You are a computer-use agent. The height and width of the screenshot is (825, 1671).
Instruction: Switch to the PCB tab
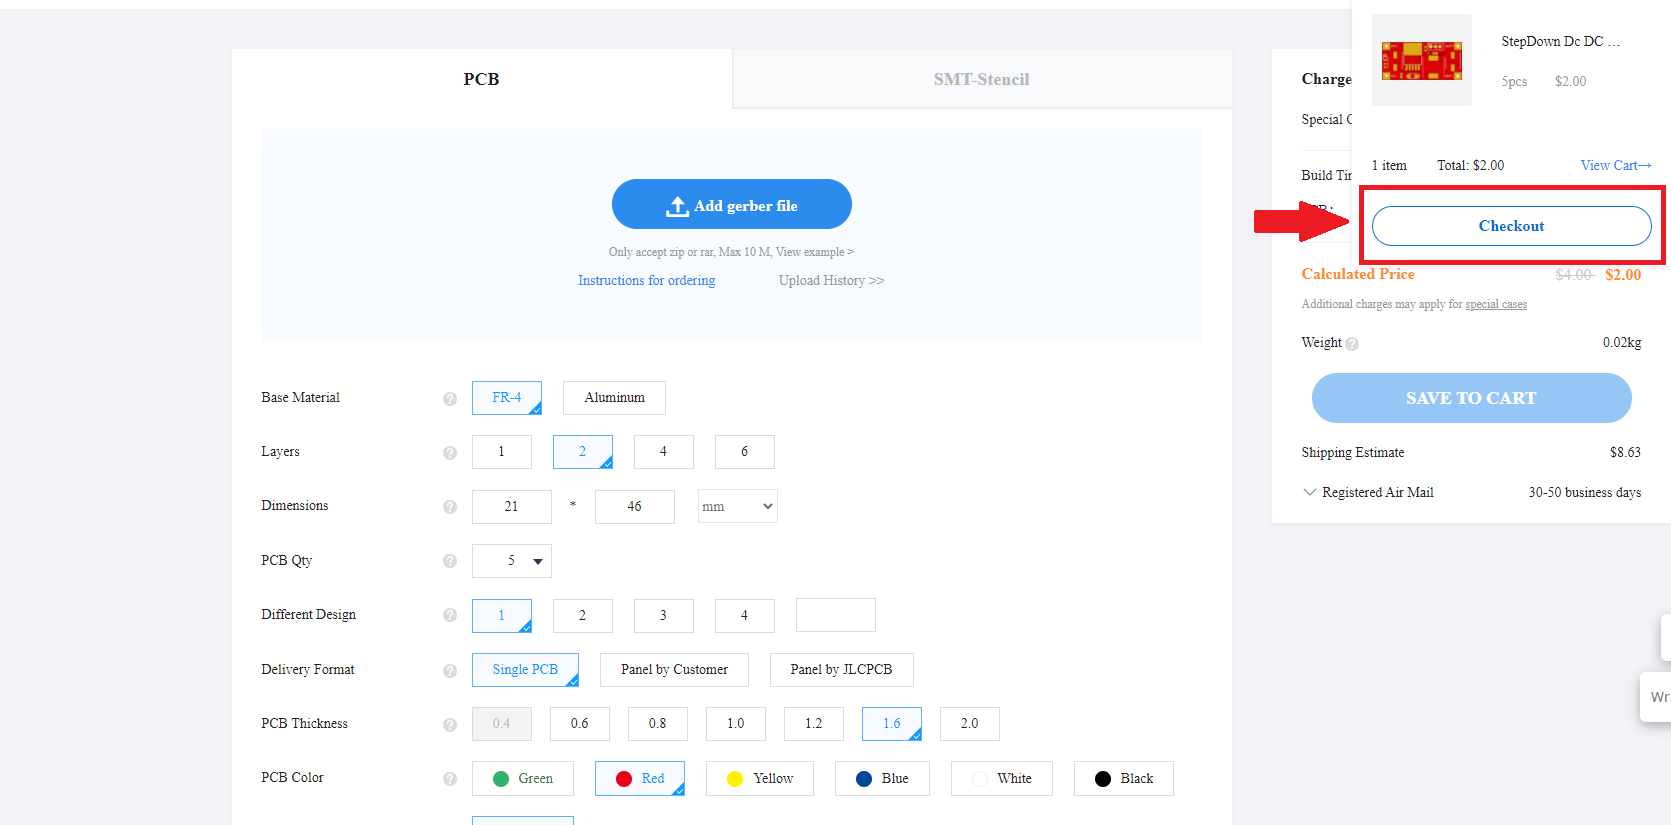click(482, 79)
